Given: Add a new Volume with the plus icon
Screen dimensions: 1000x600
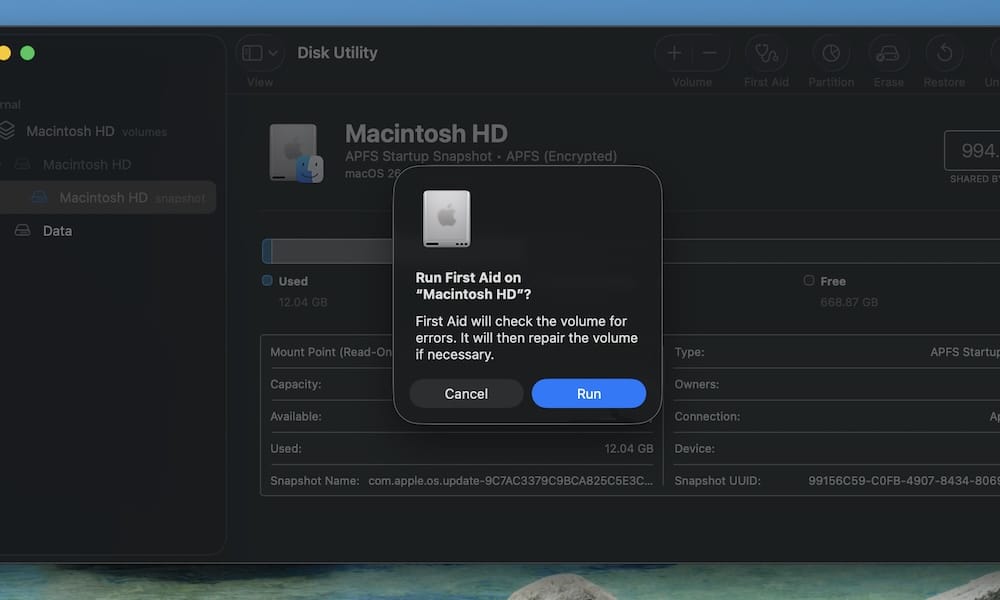Looking at the screenshot, I should tap(672, 52).
